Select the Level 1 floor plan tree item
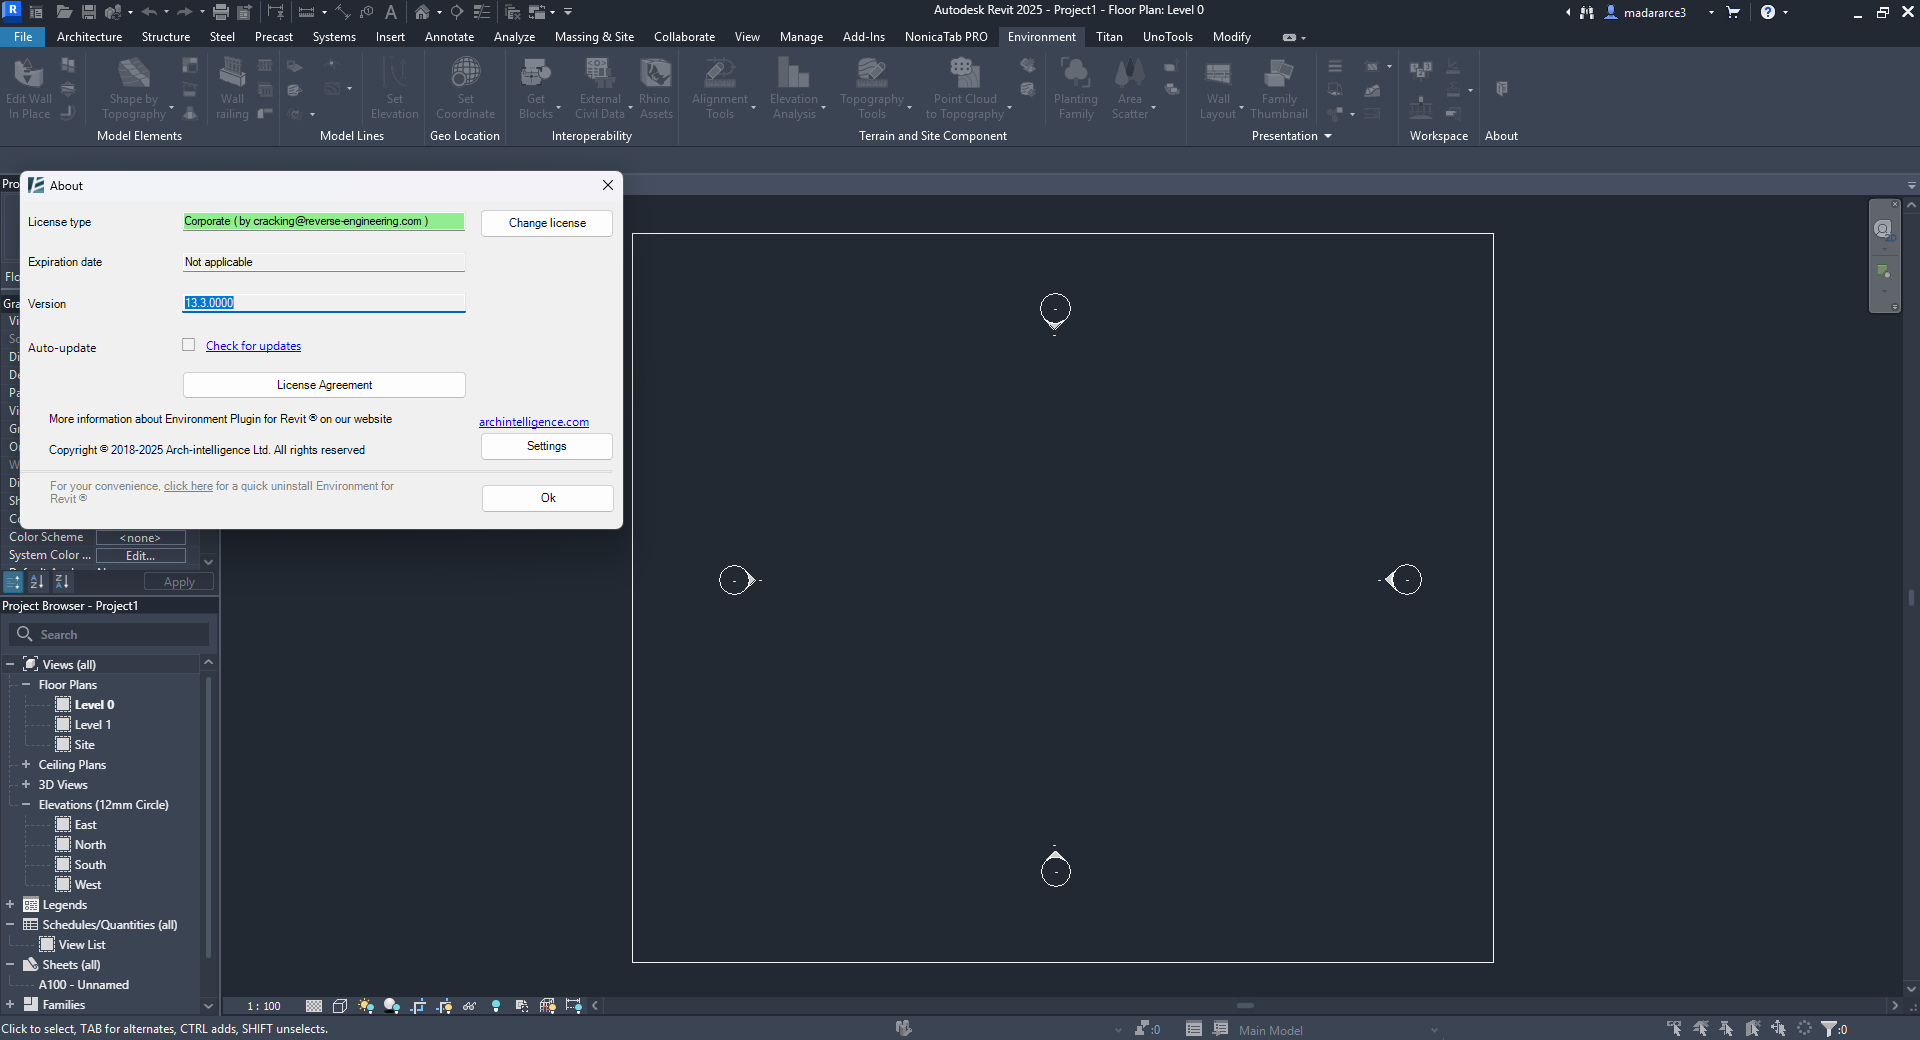 click(93, 725)
